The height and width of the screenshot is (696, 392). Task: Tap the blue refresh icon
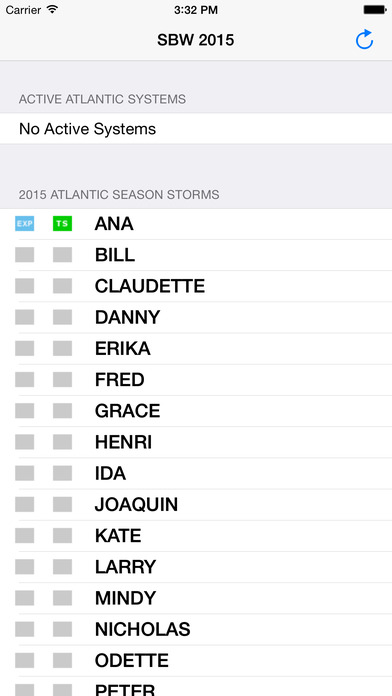(x=364, y=40)
